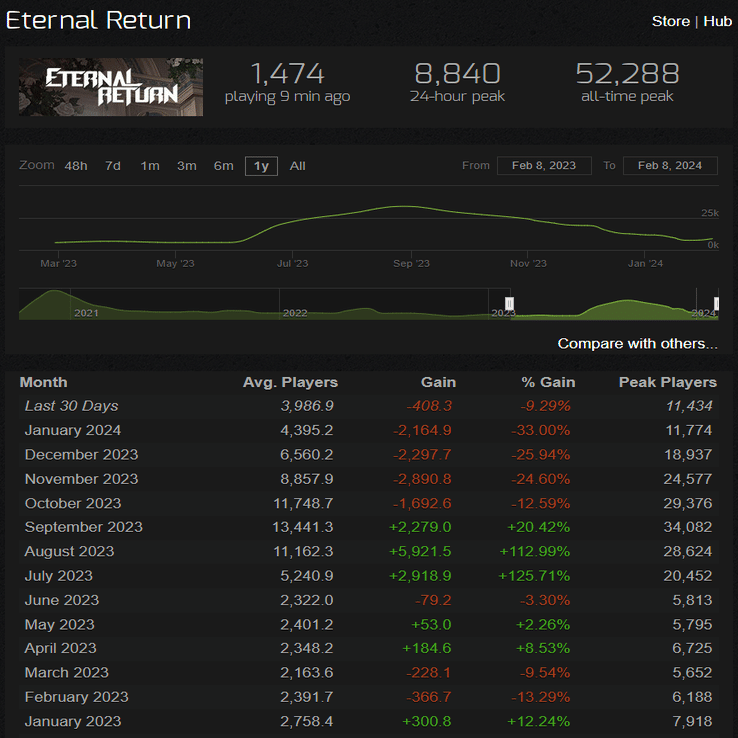
Task: Click the Eternal Return page title
Action: tap(98, 20)
